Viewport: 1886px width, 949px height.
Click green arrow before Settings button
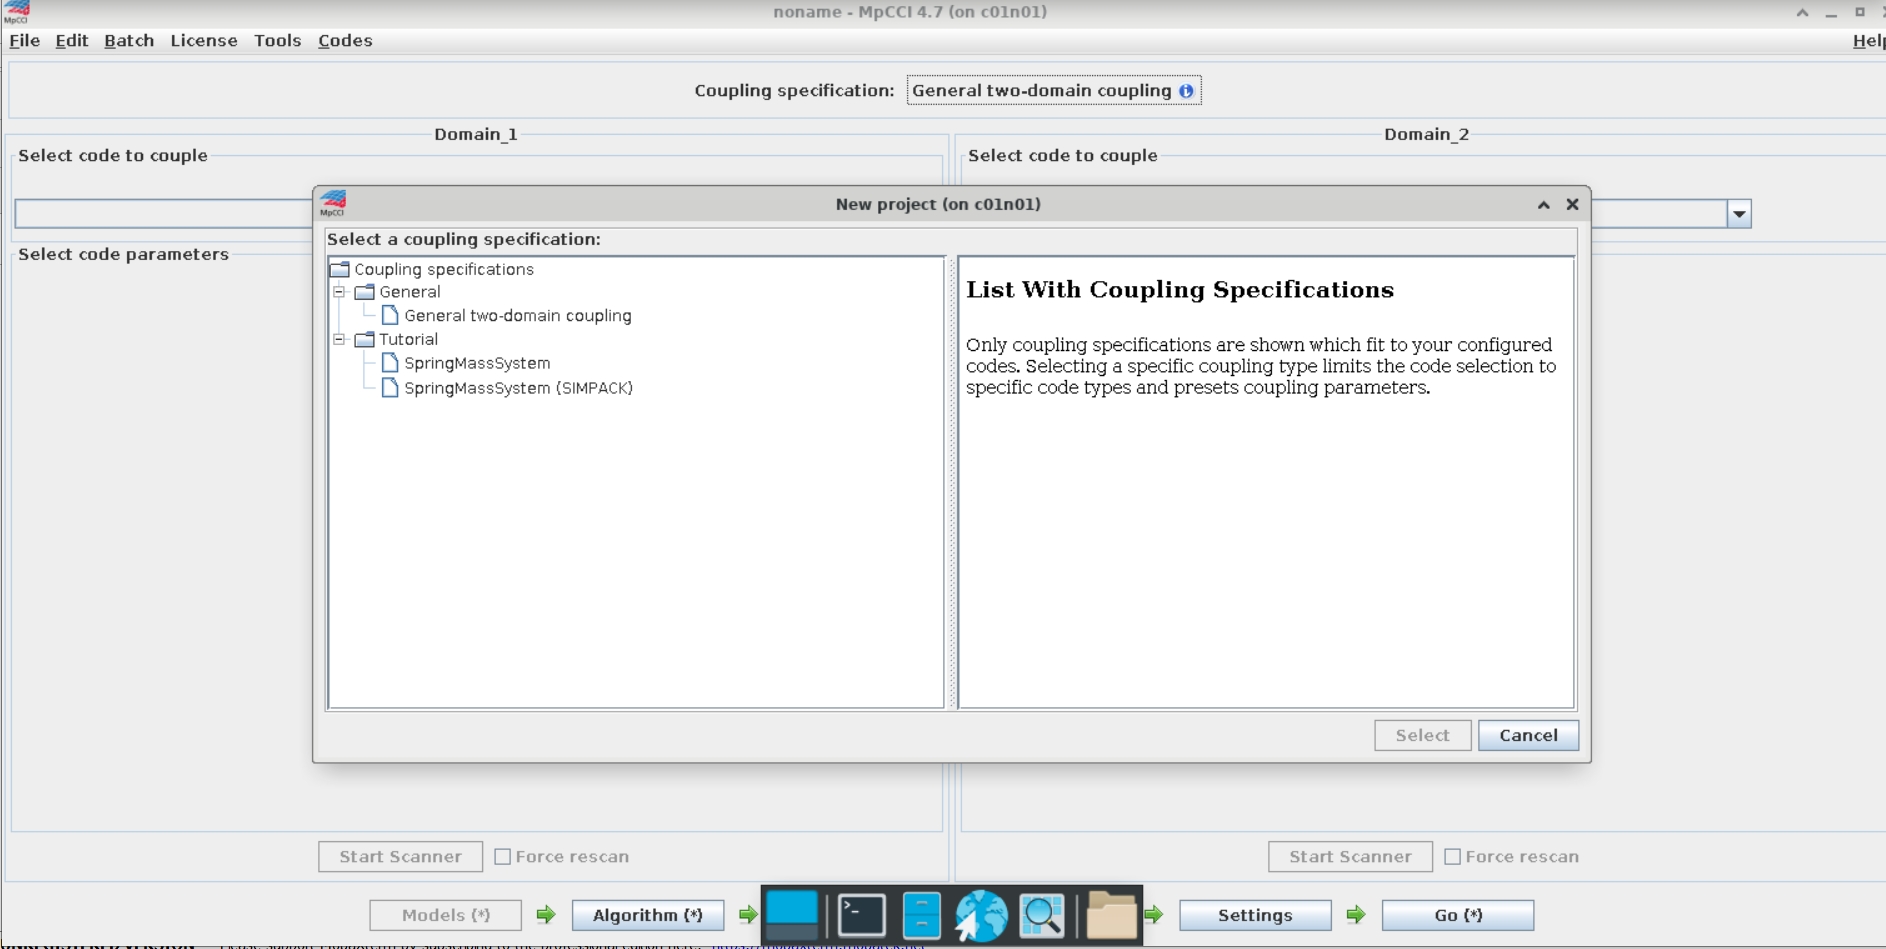point(1154,915)
